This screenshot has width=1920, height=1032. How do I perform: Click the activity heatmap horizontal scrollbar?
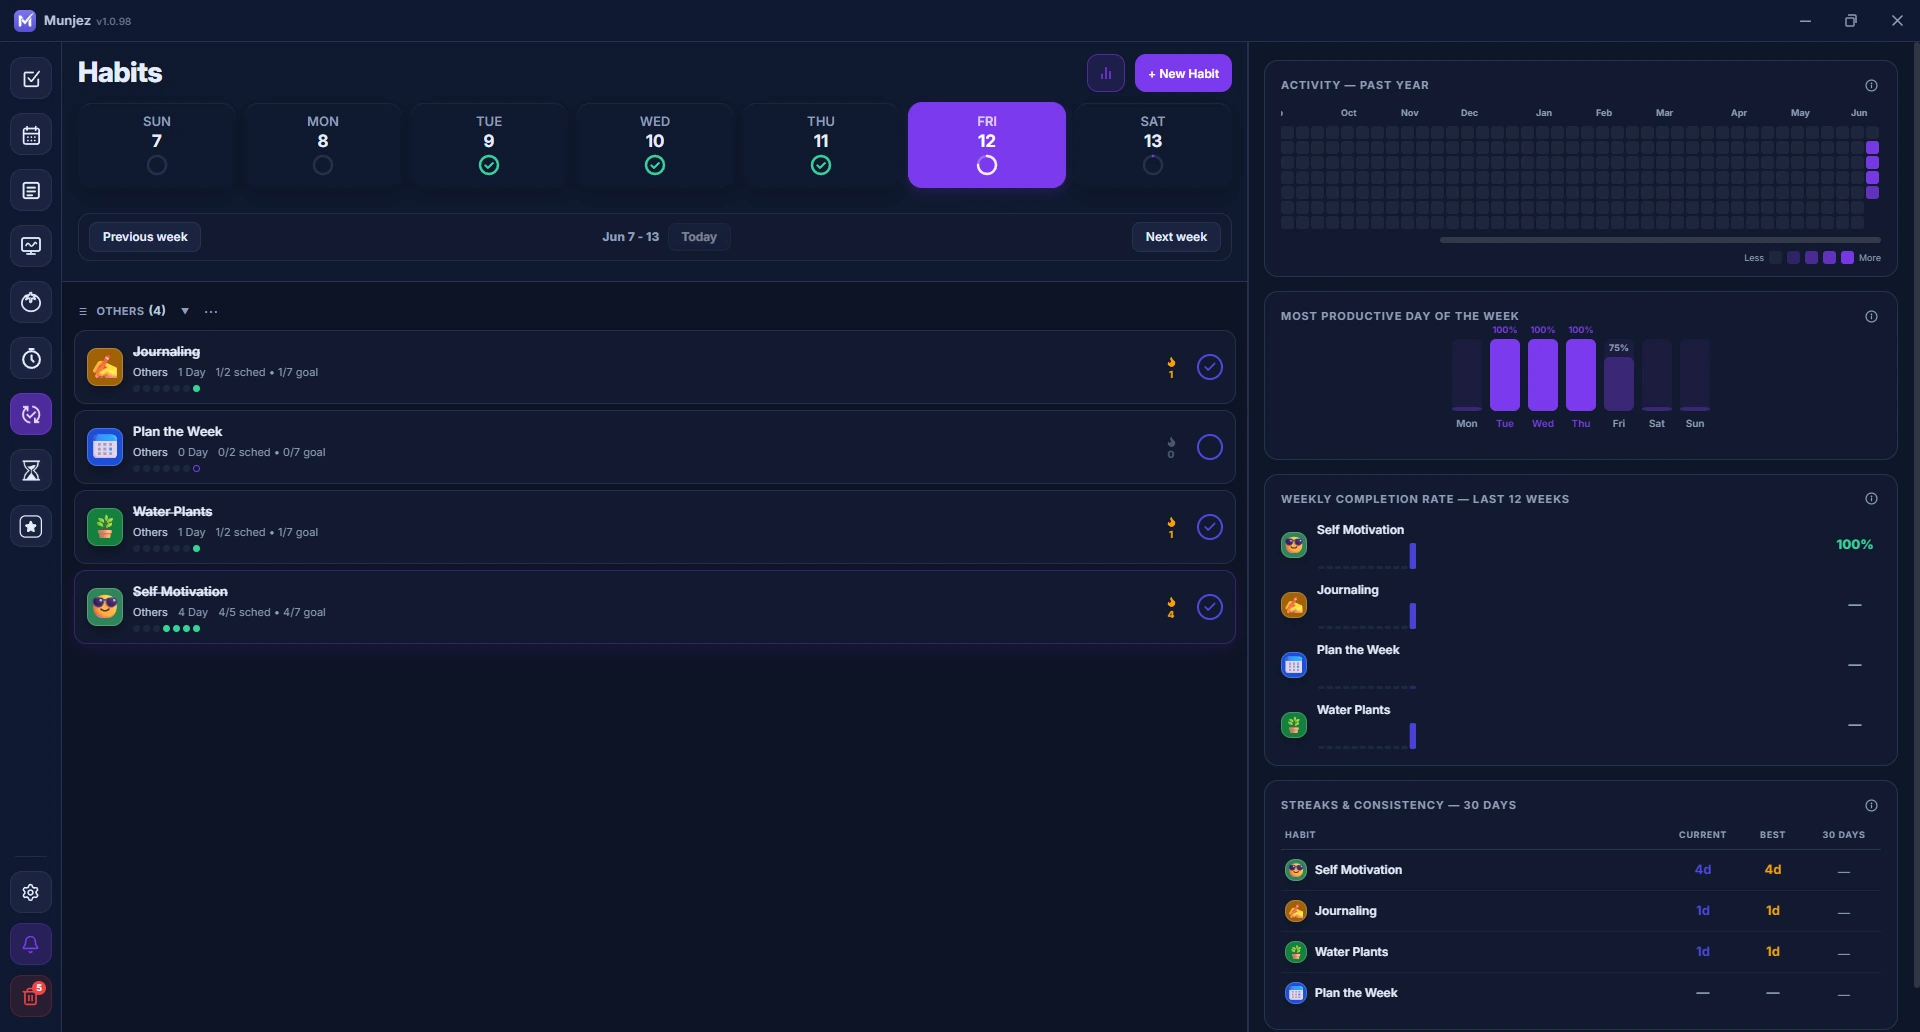[1660, 240]
